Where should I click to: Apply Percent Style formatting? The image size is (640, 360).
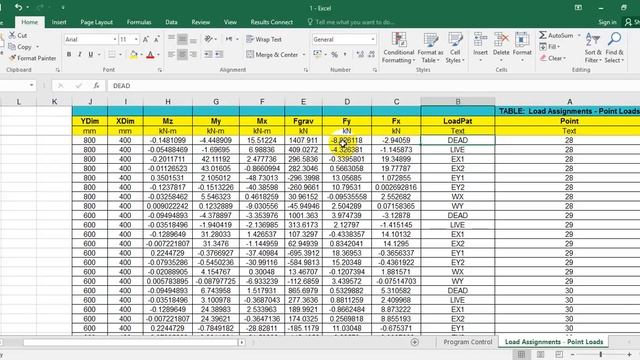click(334, 54)
